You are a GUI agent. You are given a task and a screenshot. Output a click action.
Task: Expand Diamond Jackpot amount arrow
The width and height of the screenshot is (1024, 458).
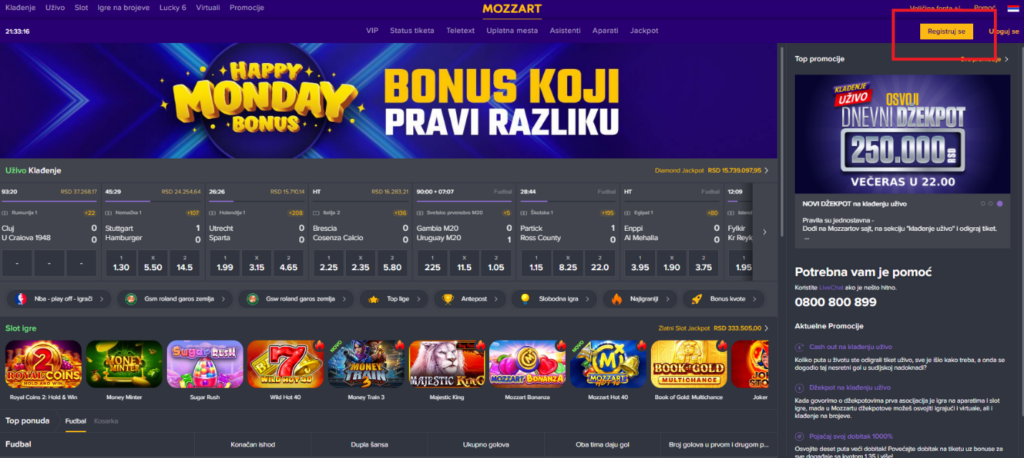point(767,171)
